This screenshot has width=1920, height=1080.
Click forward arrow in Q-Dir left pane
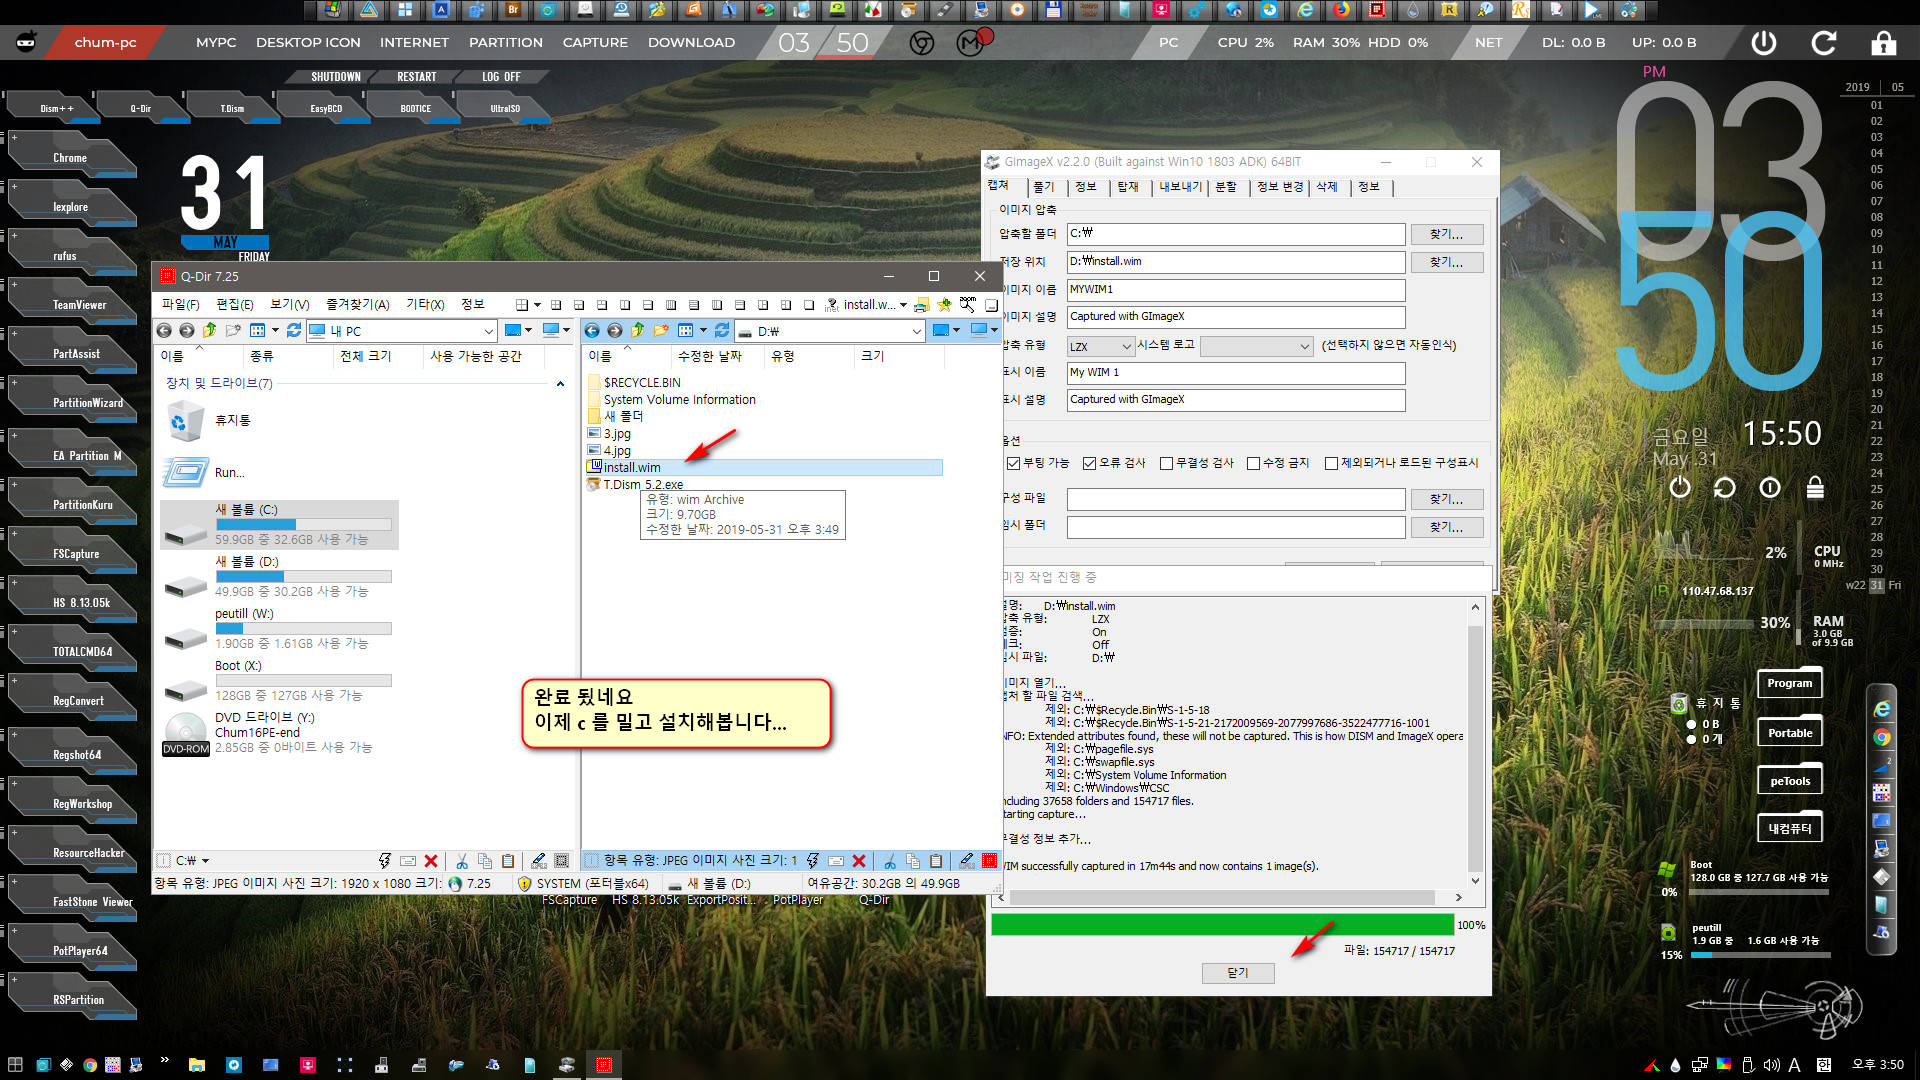pos(186,330)
